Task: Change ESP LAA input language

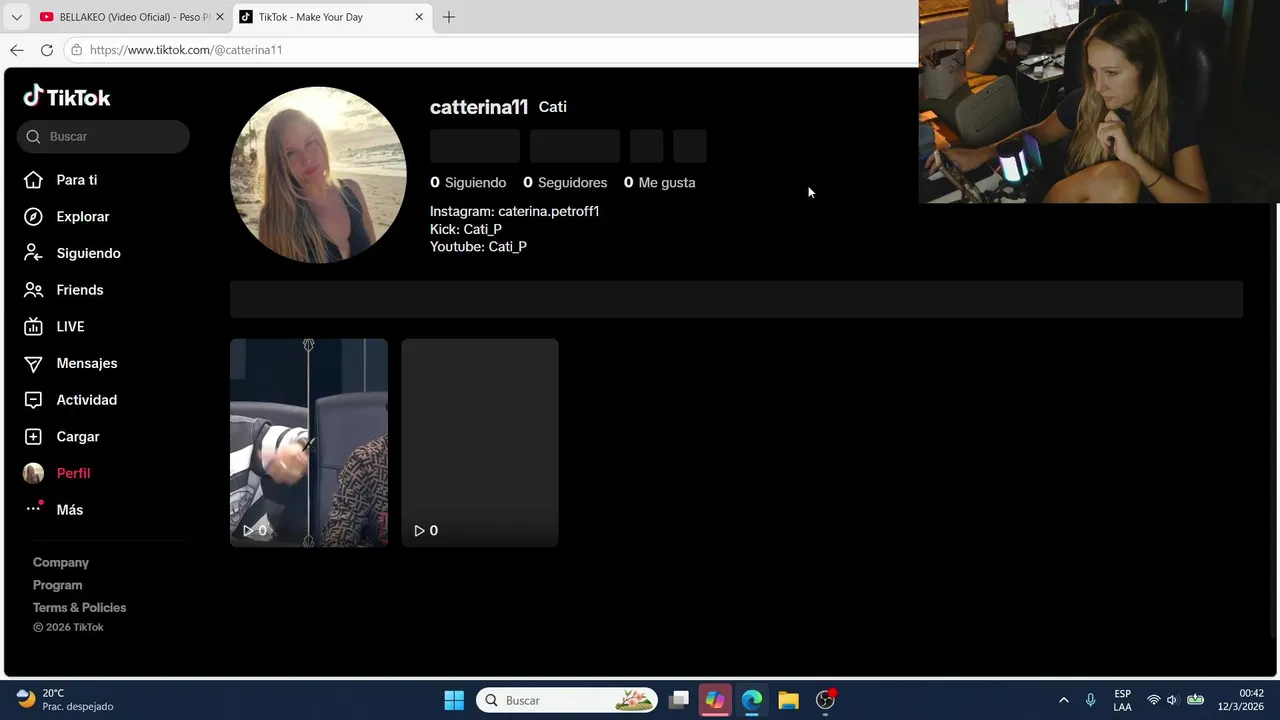Action: point(1123,700)
